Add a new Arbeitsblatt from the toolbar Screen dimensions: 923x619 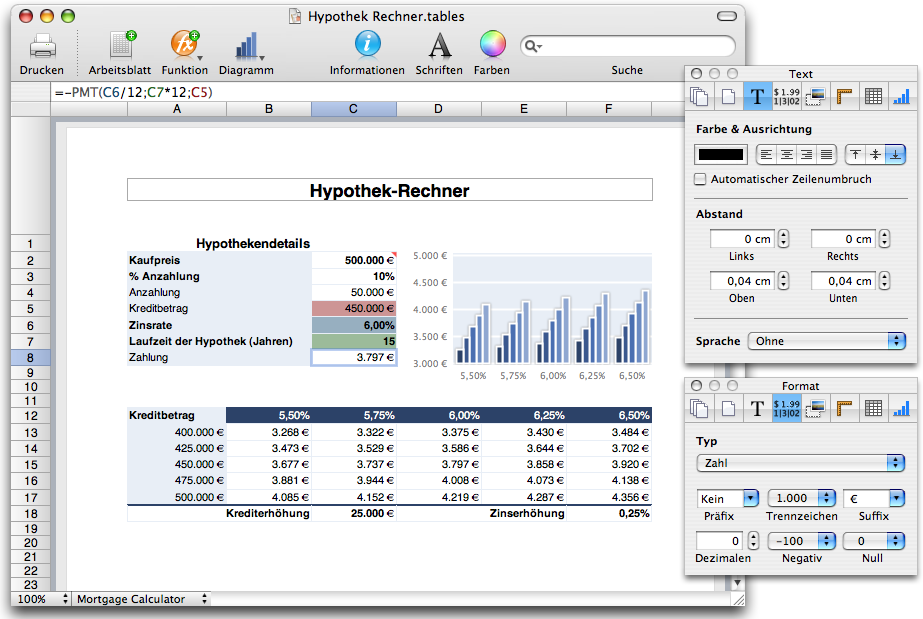point(120,45)
